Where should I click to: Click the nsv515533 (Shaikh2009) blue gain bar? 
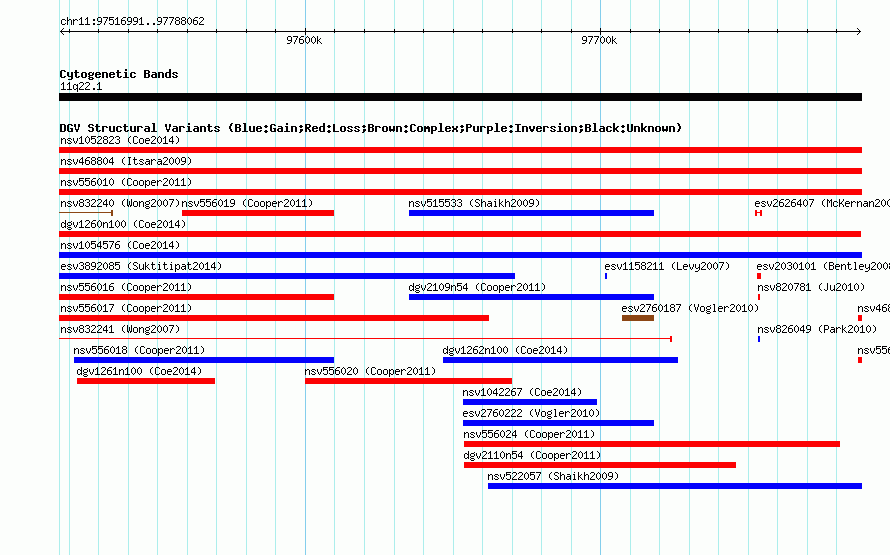tap(531, 213)
